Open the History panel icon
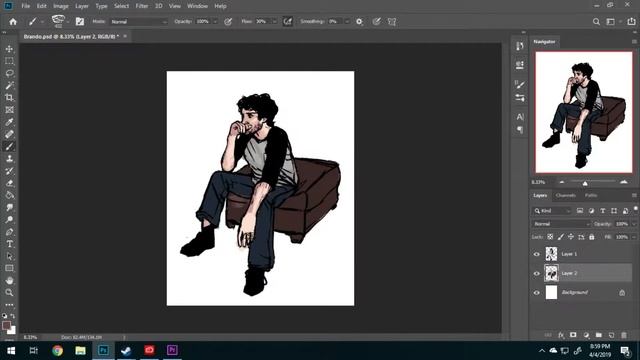Image resolution: width=640 pixels, height=360 pixels. 520,46
